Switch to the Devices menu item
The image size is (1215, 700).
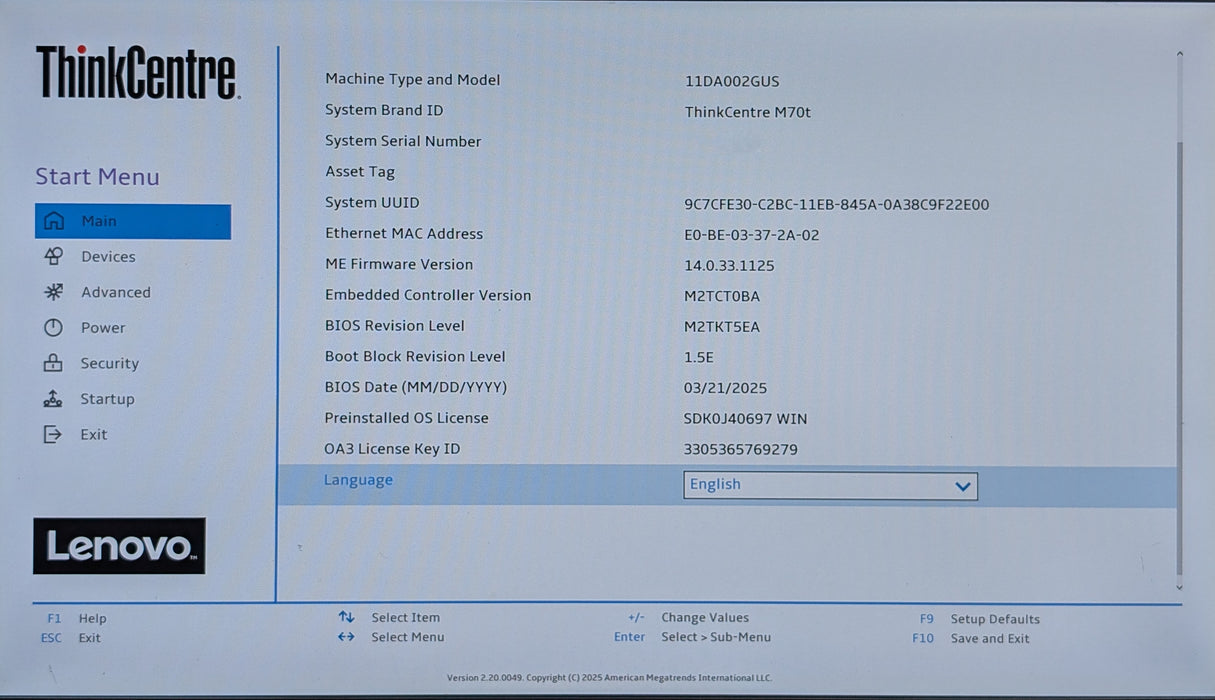(108, 257)
